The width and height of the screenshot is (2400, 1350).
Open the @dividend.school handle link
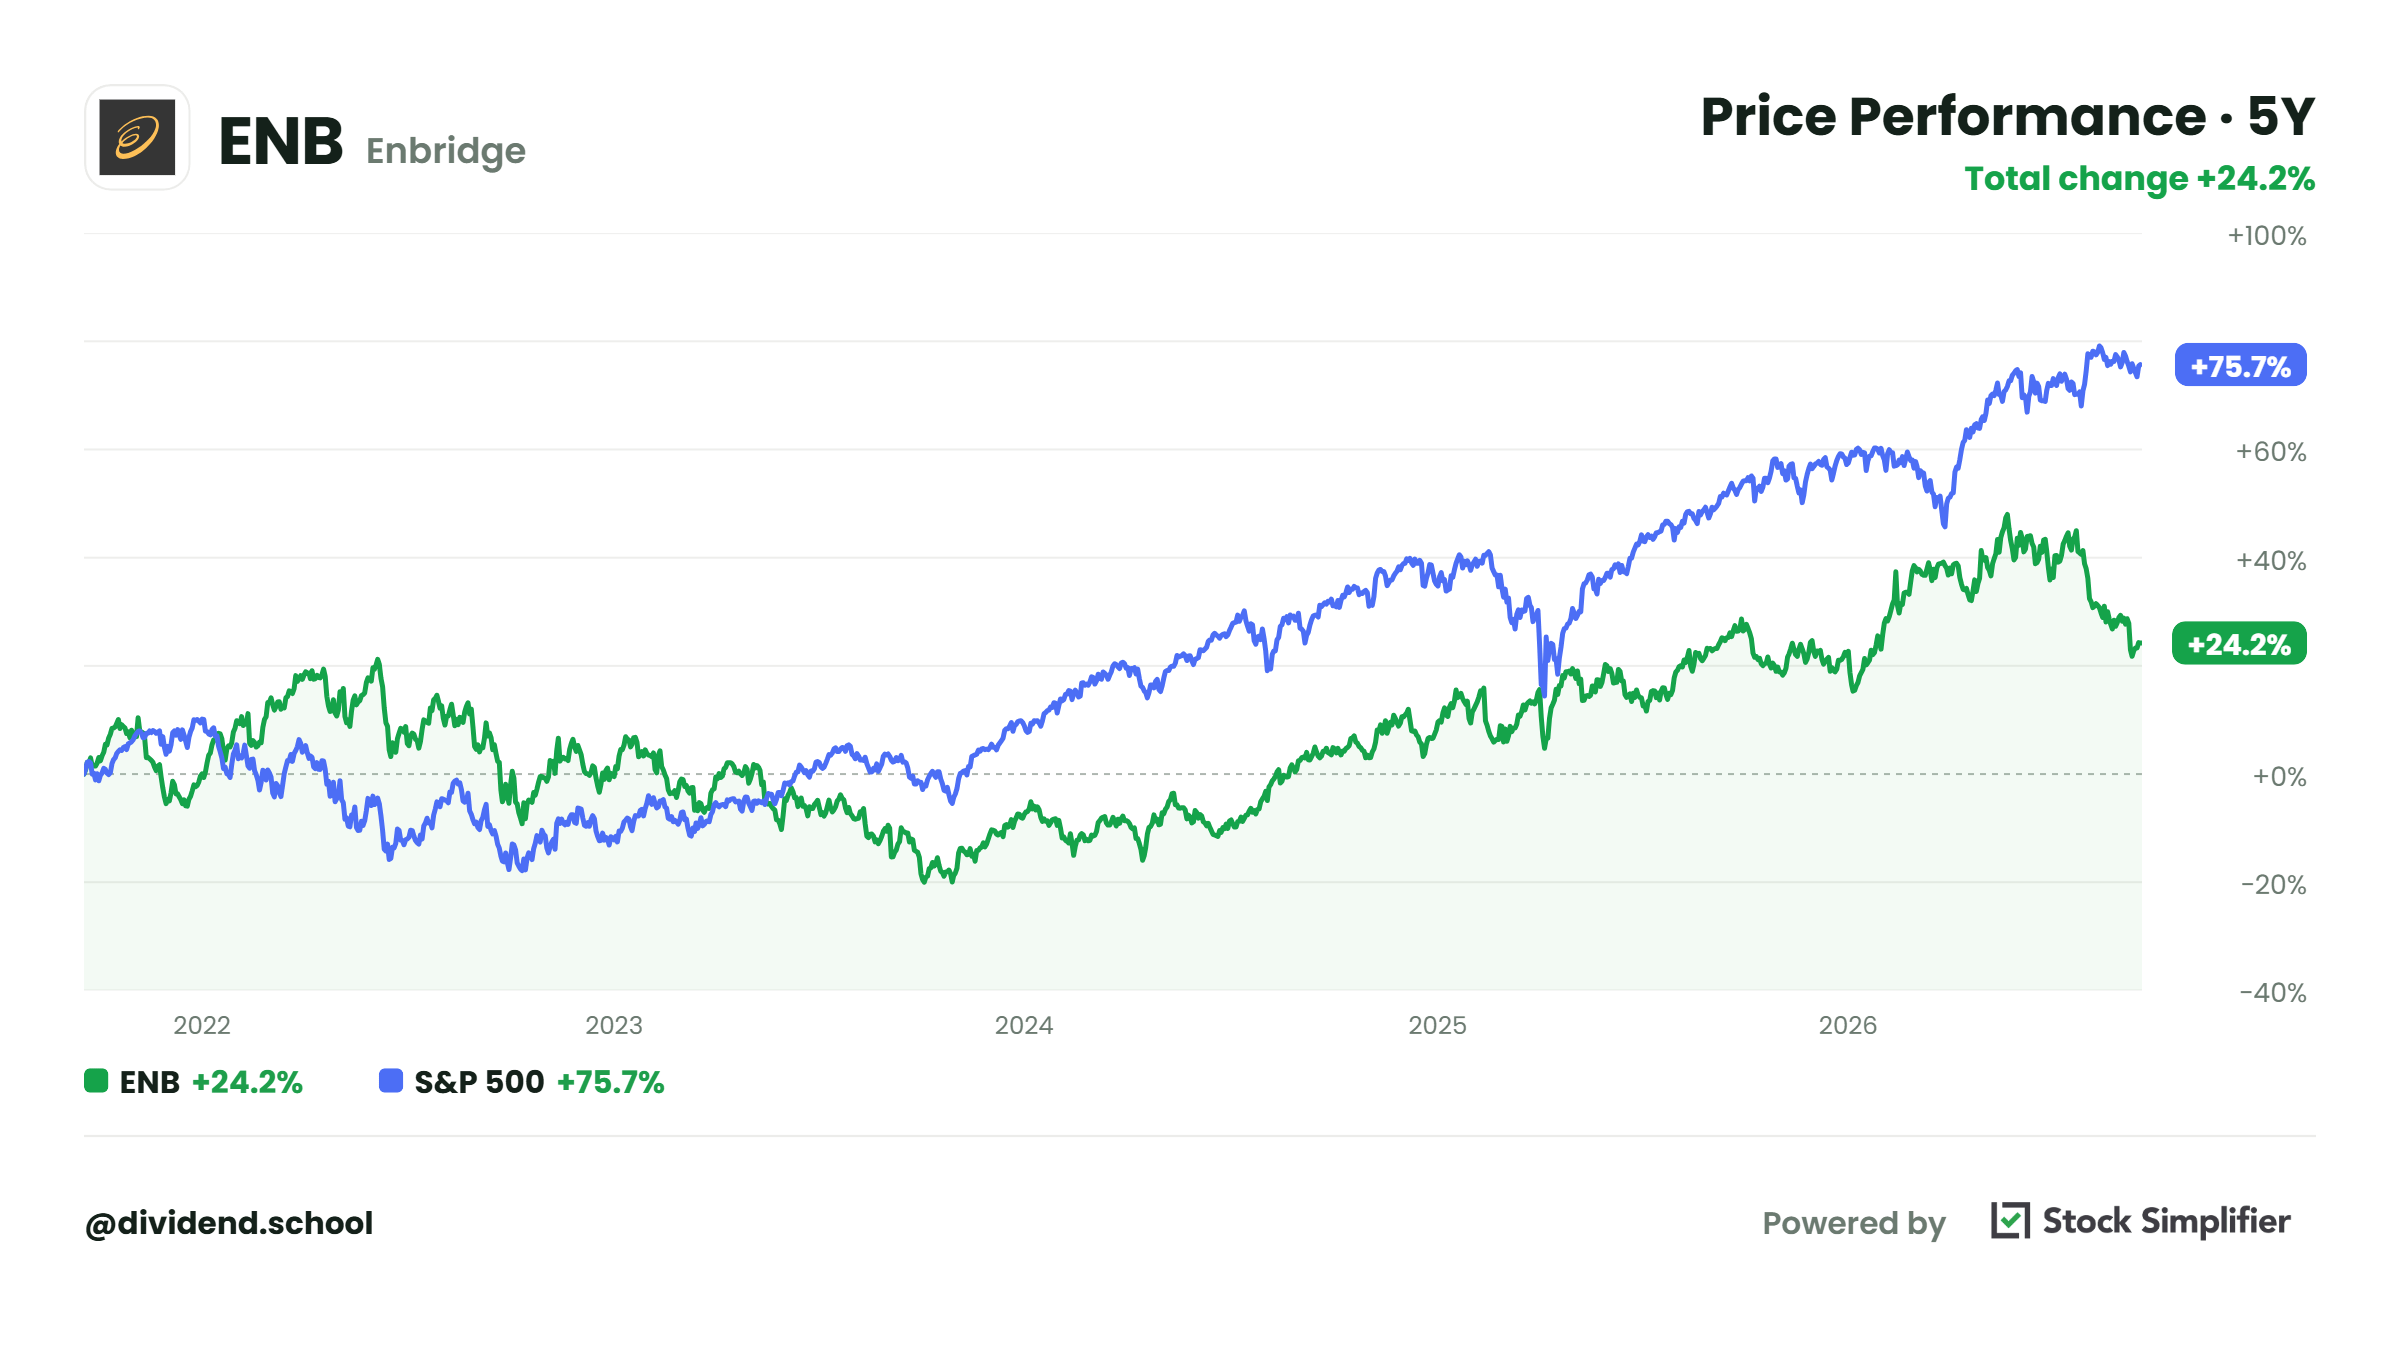tap(229, 1223)
